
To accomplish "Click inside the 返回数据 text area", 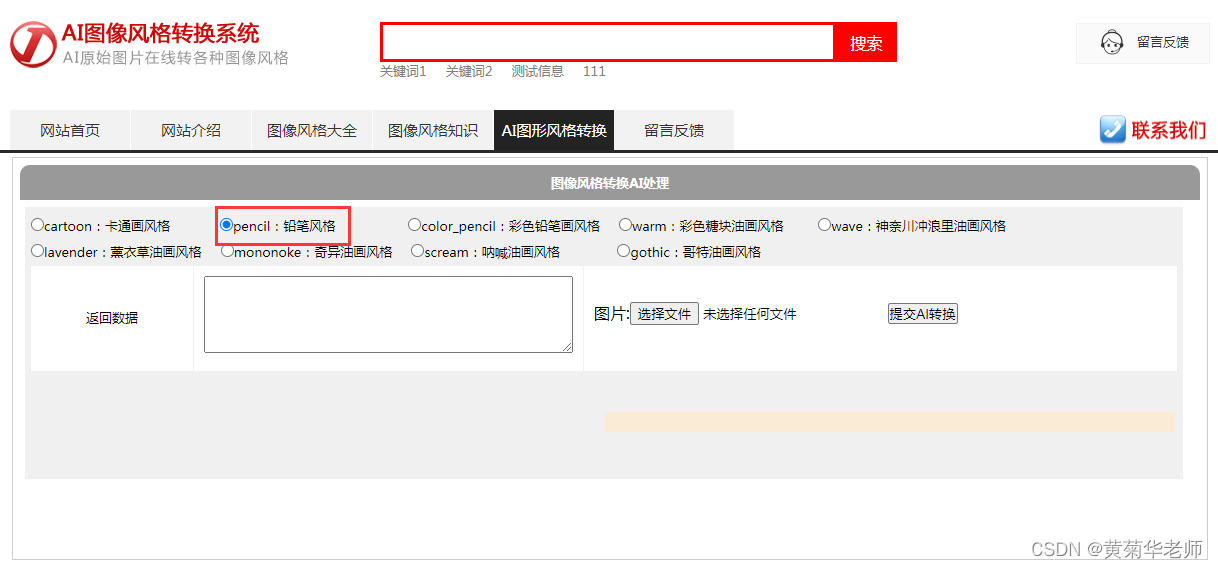I will [388, 314].
